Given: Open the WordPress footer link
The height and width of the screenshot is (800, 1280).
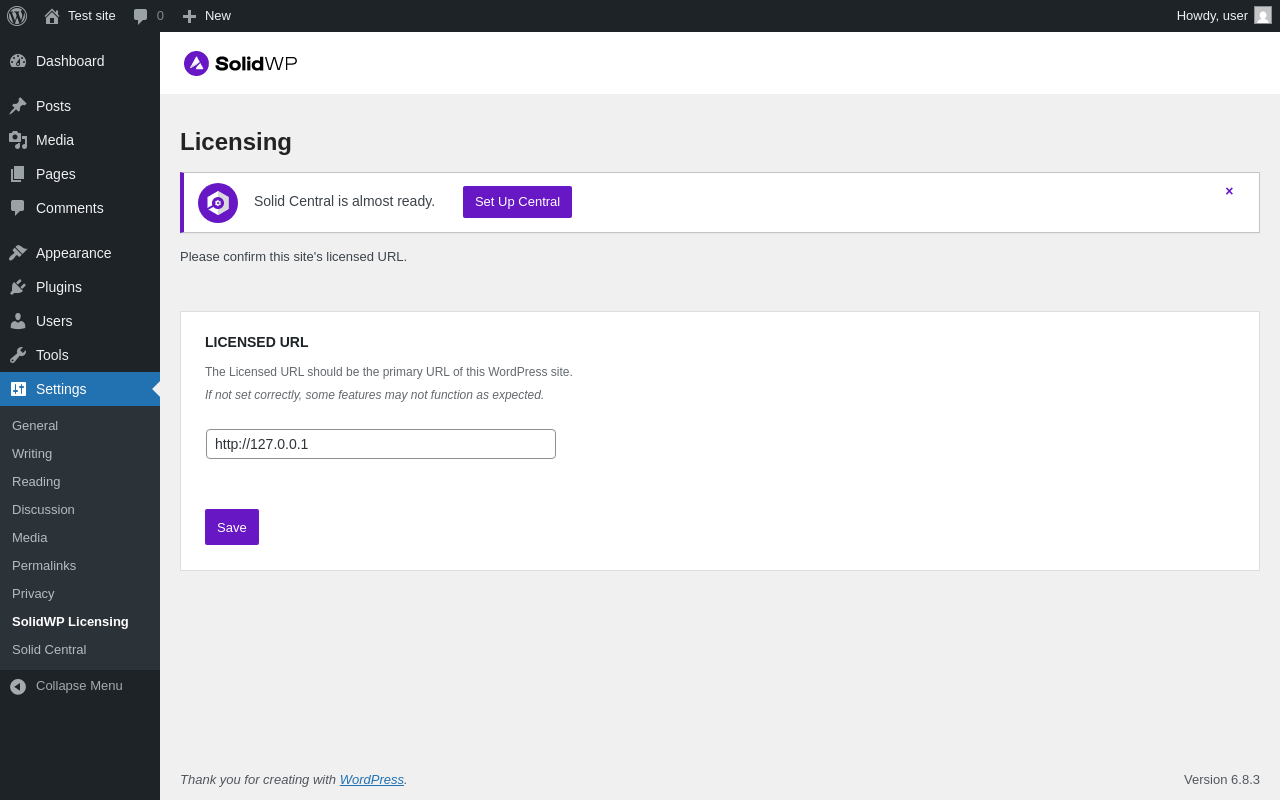Looking at the screenshot, I should 371,779.
